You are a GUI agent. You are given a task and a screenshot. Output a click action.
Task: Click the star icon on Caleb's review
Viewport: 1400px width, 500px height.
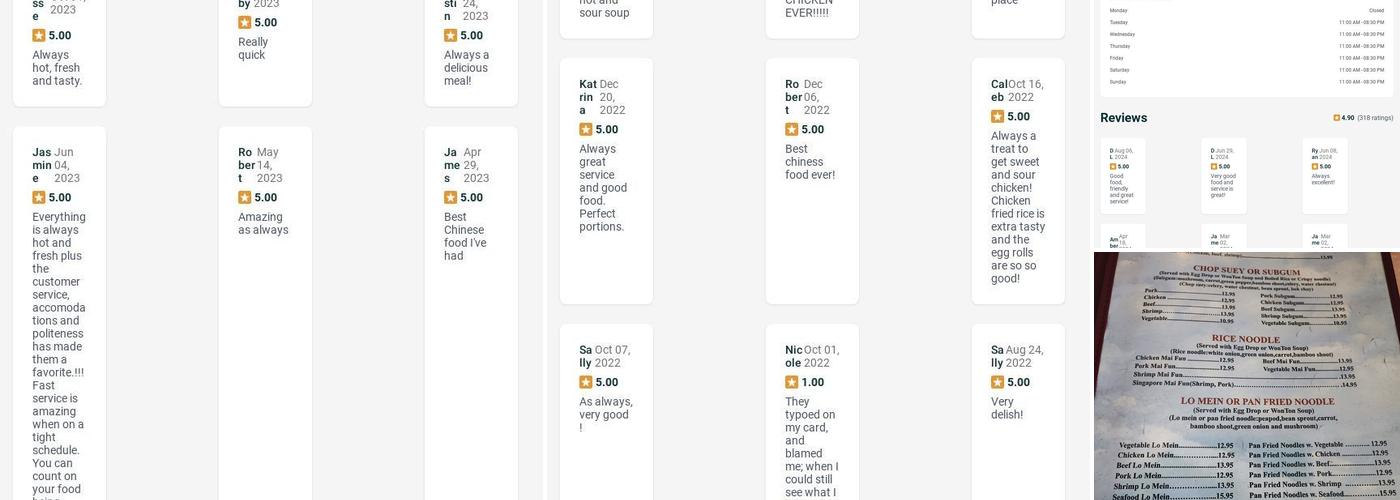[998, 117]
